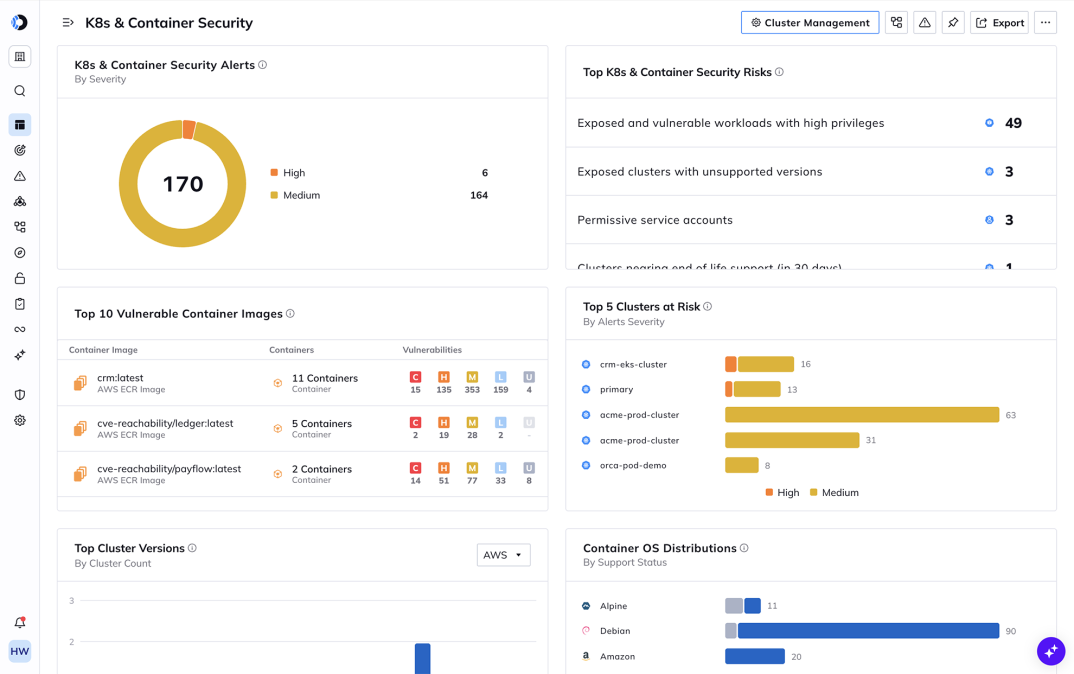
Task: Open cve-reachability/ledger:latest image row
Action: pos(303,429)
